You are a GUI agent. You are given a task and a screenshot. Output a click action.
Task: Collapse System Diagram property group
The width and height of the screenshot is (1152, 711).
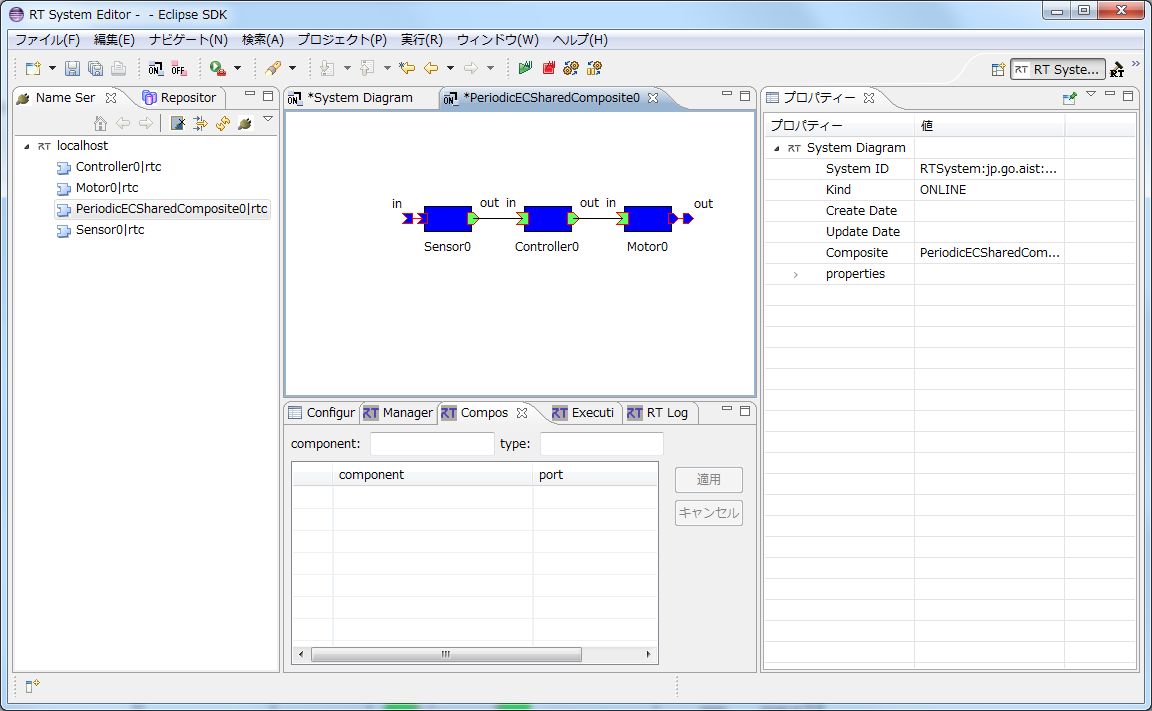tap(777, 148)
